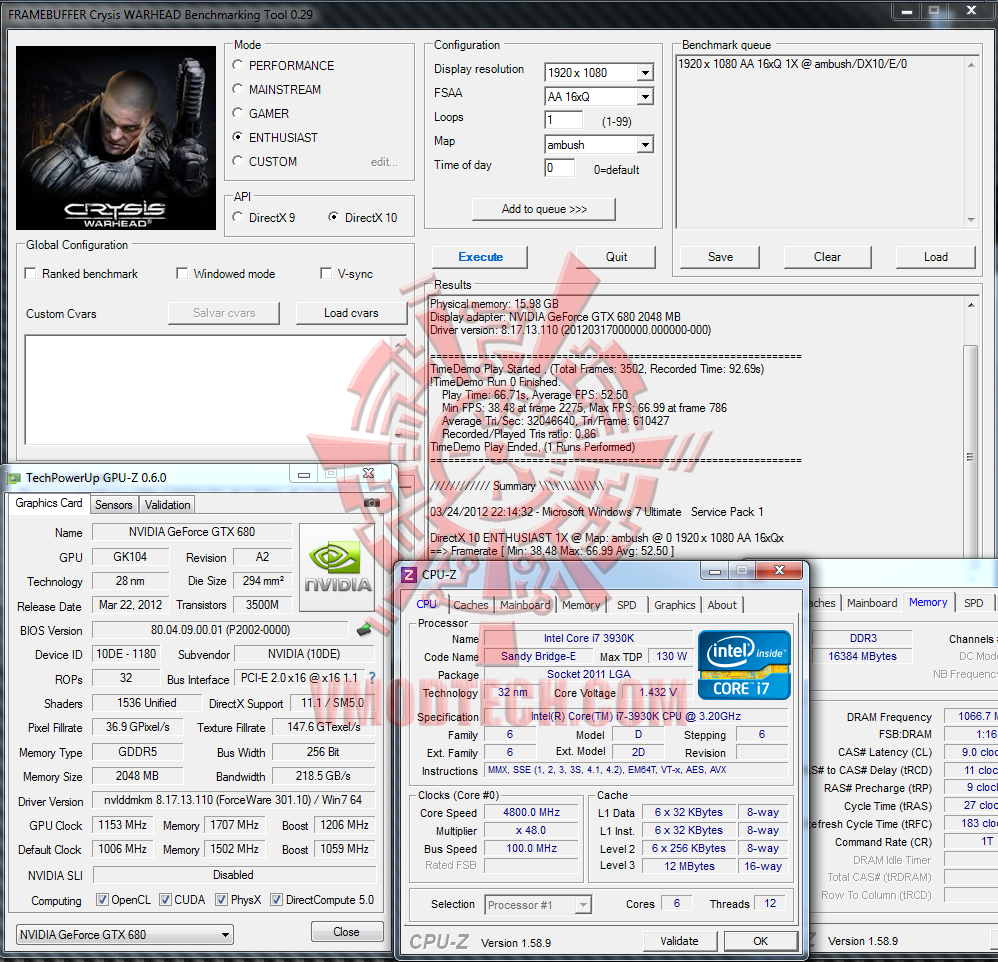Open the Graphics tab in CPU-Z
Viewport: 998px width, 962px height.
coord(675,605)
